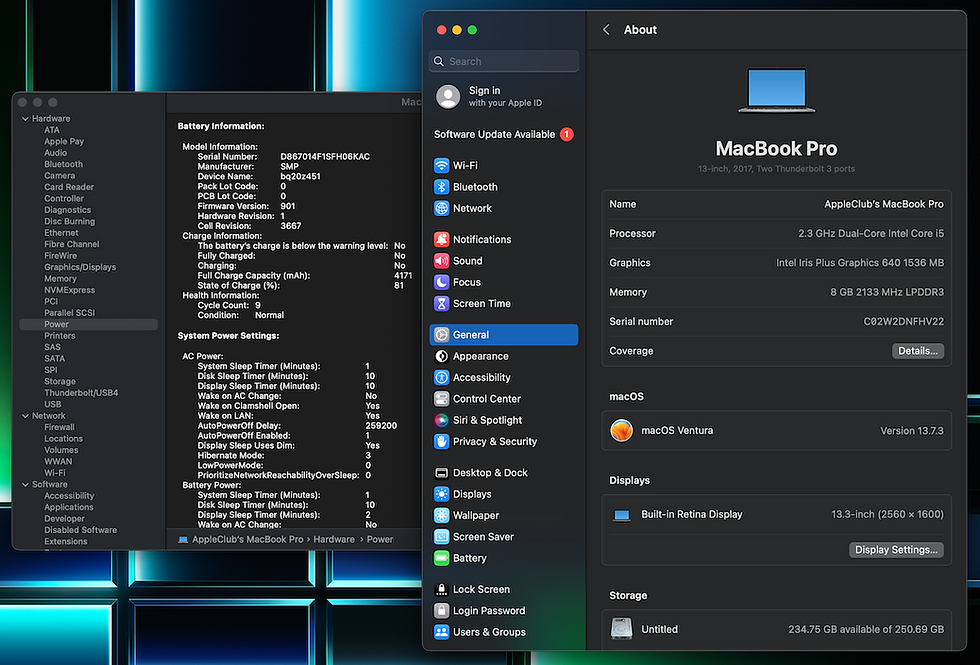This screenshot has height=665, width=980.
Task: Open Privacy & Security hand icon
Action: 441,441
